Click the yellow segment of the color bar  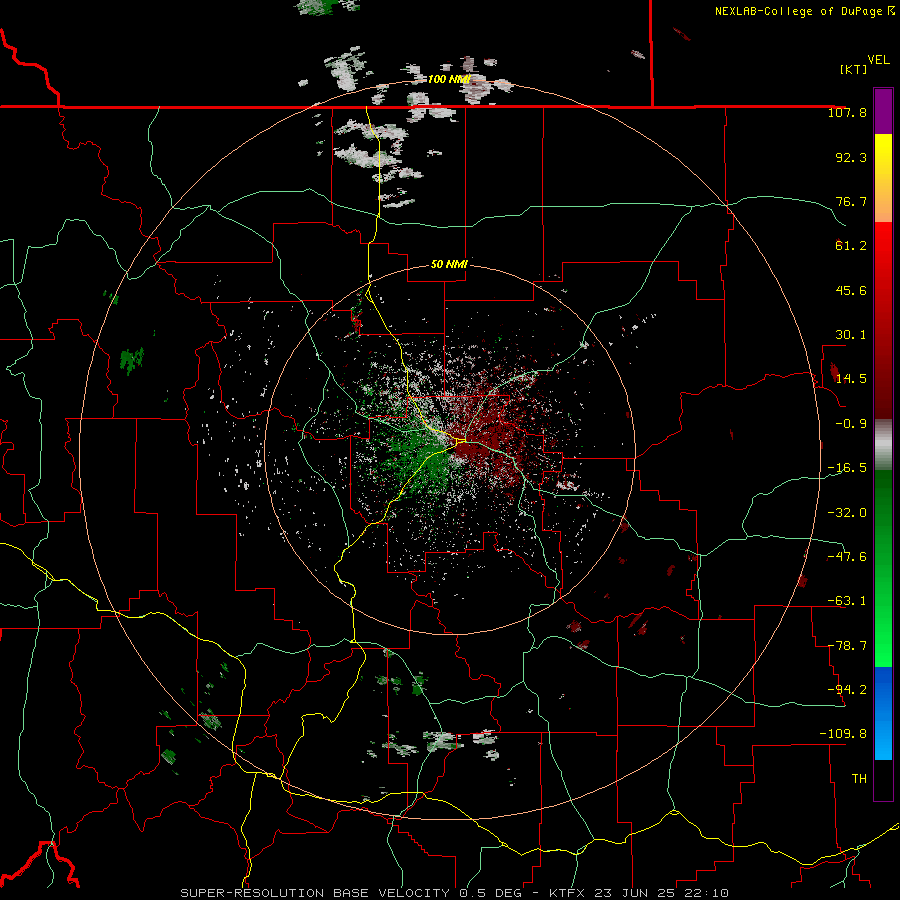point(883,158)
